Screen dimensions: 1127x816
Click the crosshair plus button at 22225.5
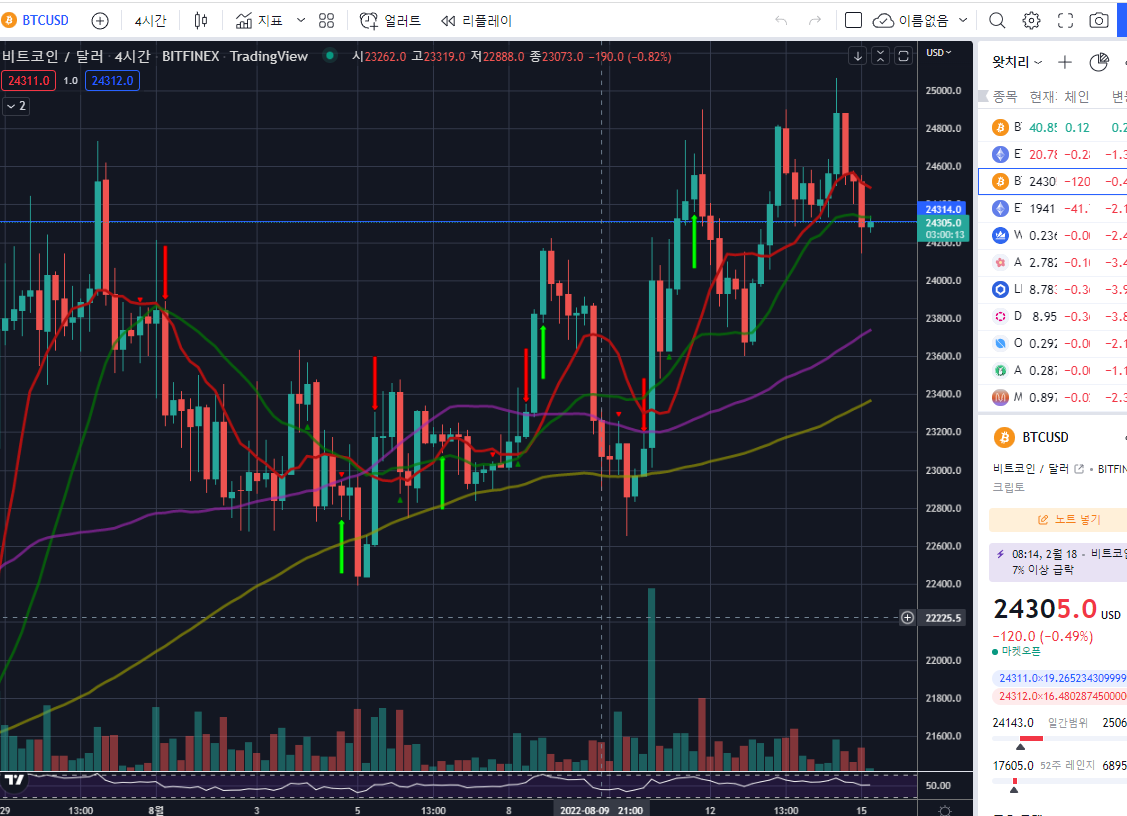point(908,618)
